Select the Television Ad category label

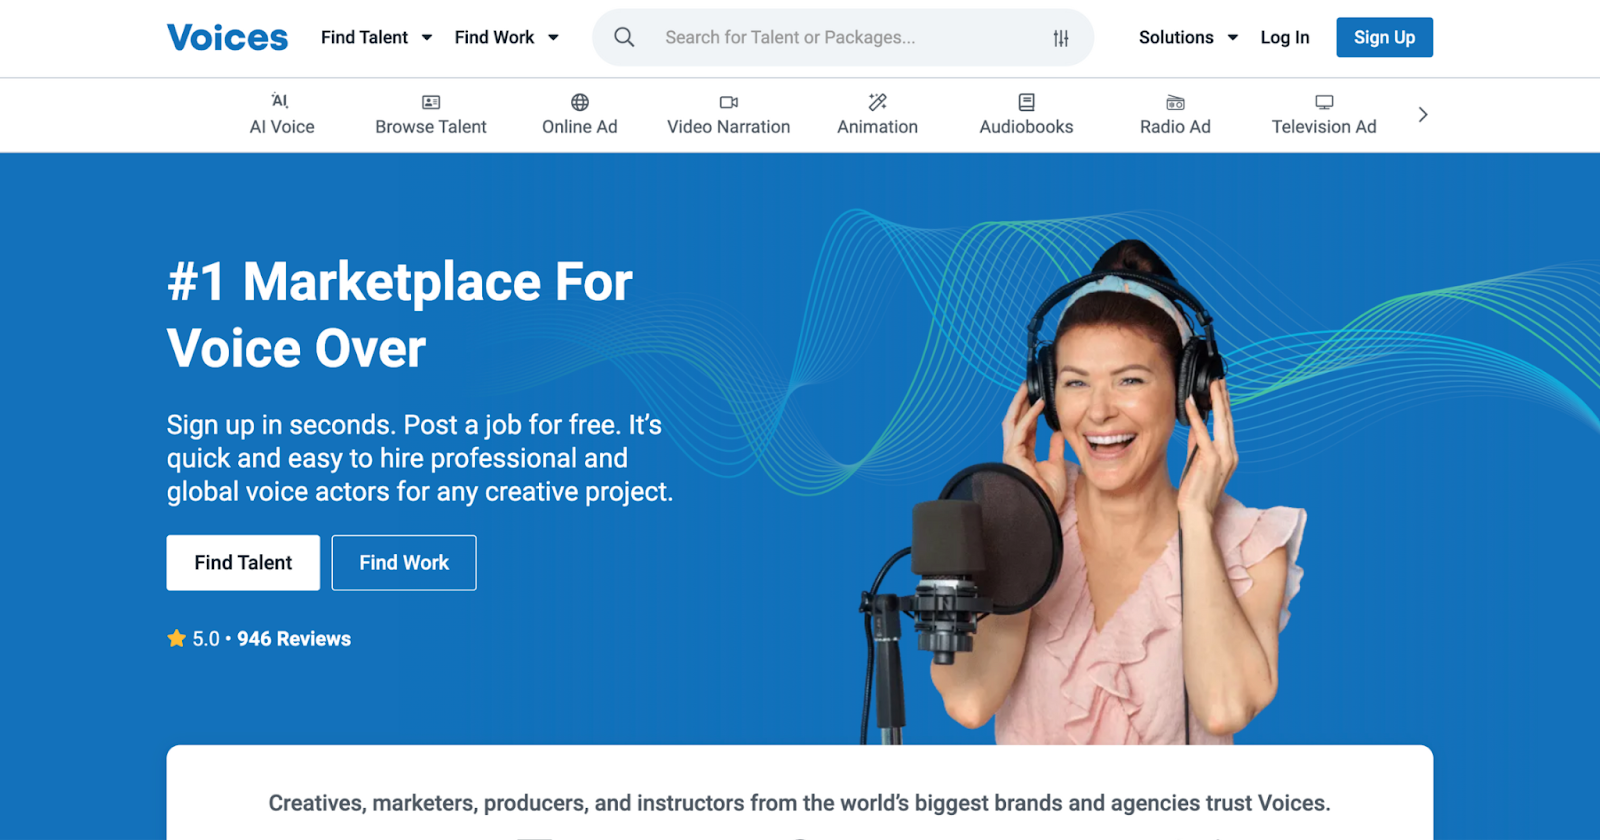click(1324, 127)
